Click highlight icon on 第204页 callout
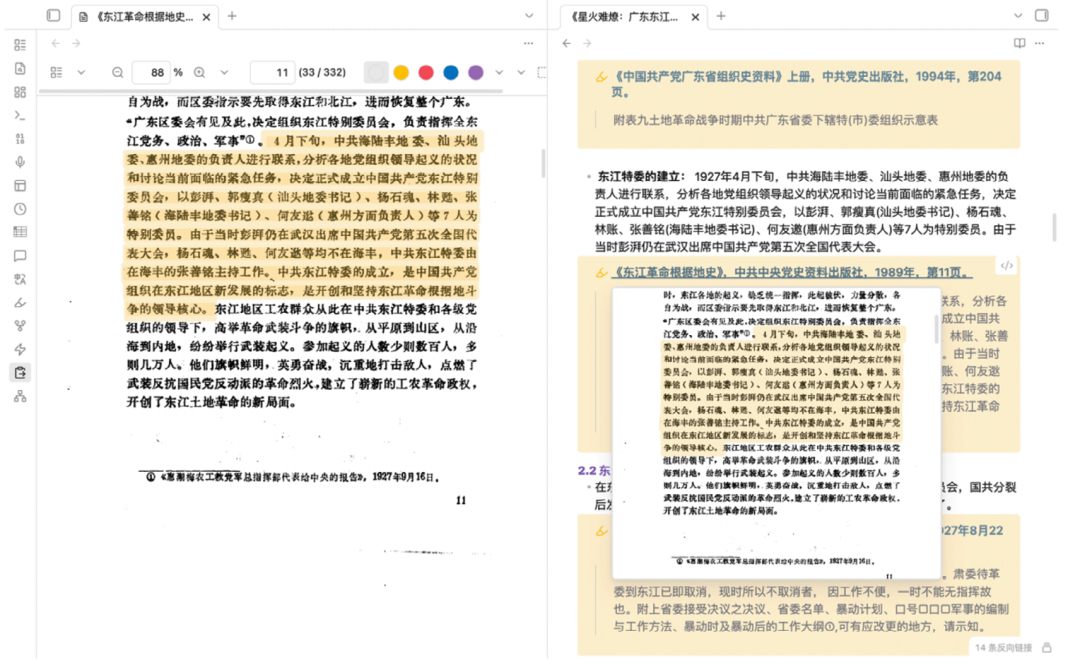 coord(601,77)
